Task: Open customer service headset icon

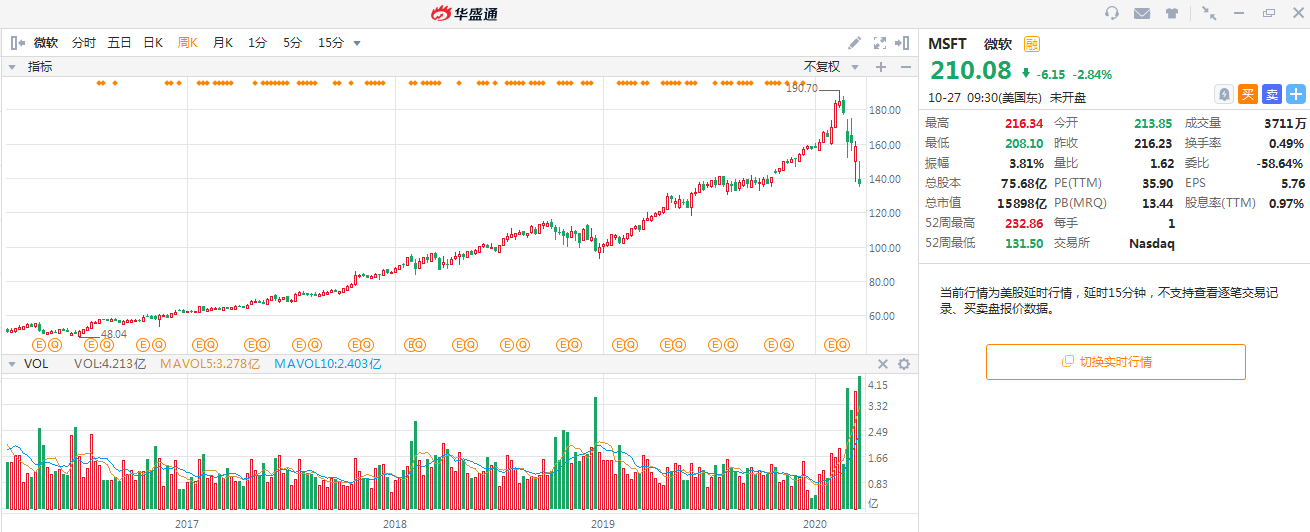Action: (1112, 13)
